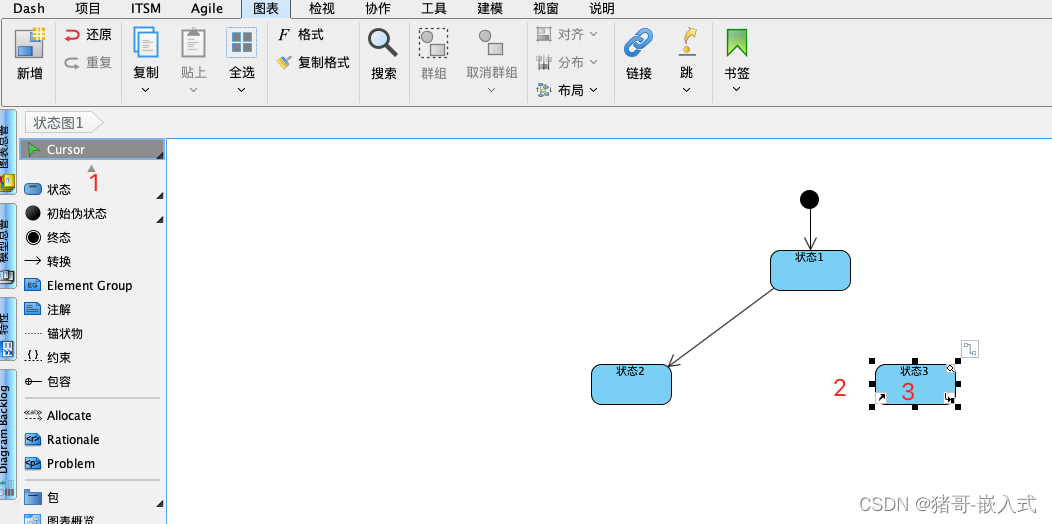Switch to the 建模 tab
The width and height of the screenshot is (1052, 524).
[490, 9]
